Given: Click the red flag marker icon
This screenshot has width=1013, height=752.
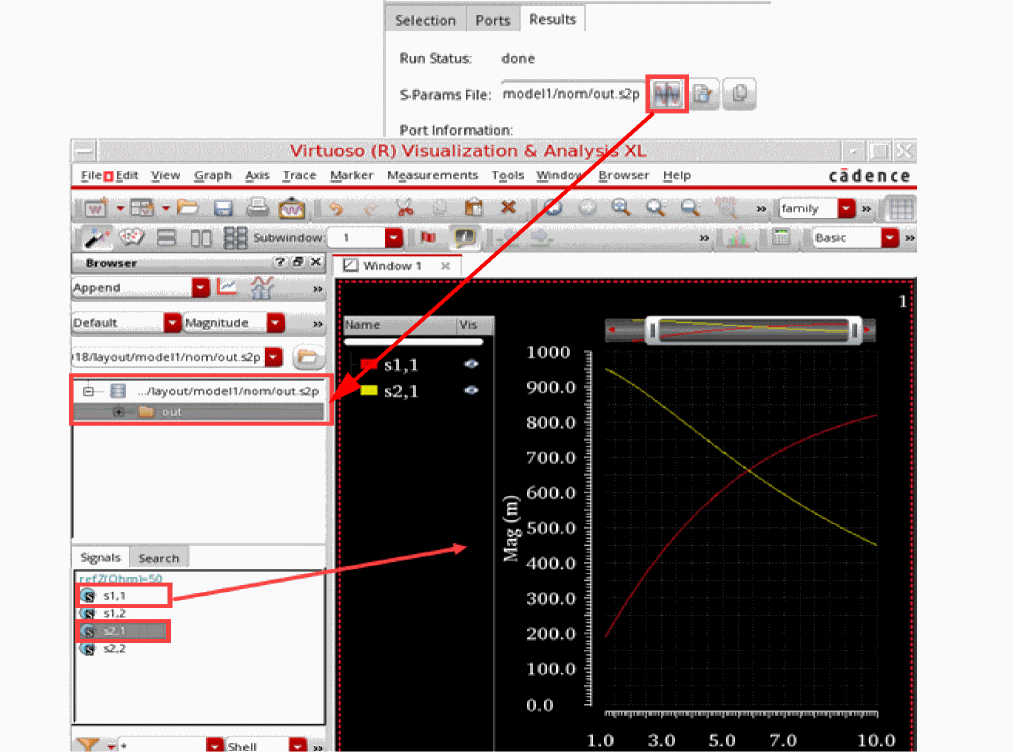Looking at the screenshot, I should click(x=428, y=238).
